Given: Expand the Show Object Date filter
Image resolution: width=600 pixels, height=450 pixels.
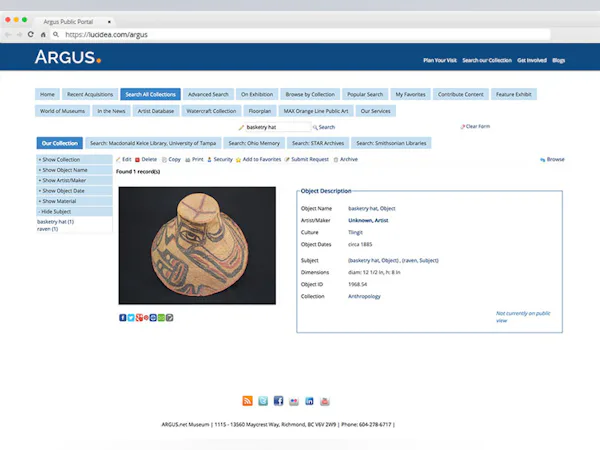Looking at the screenshot, I should [x=74, y=191].
